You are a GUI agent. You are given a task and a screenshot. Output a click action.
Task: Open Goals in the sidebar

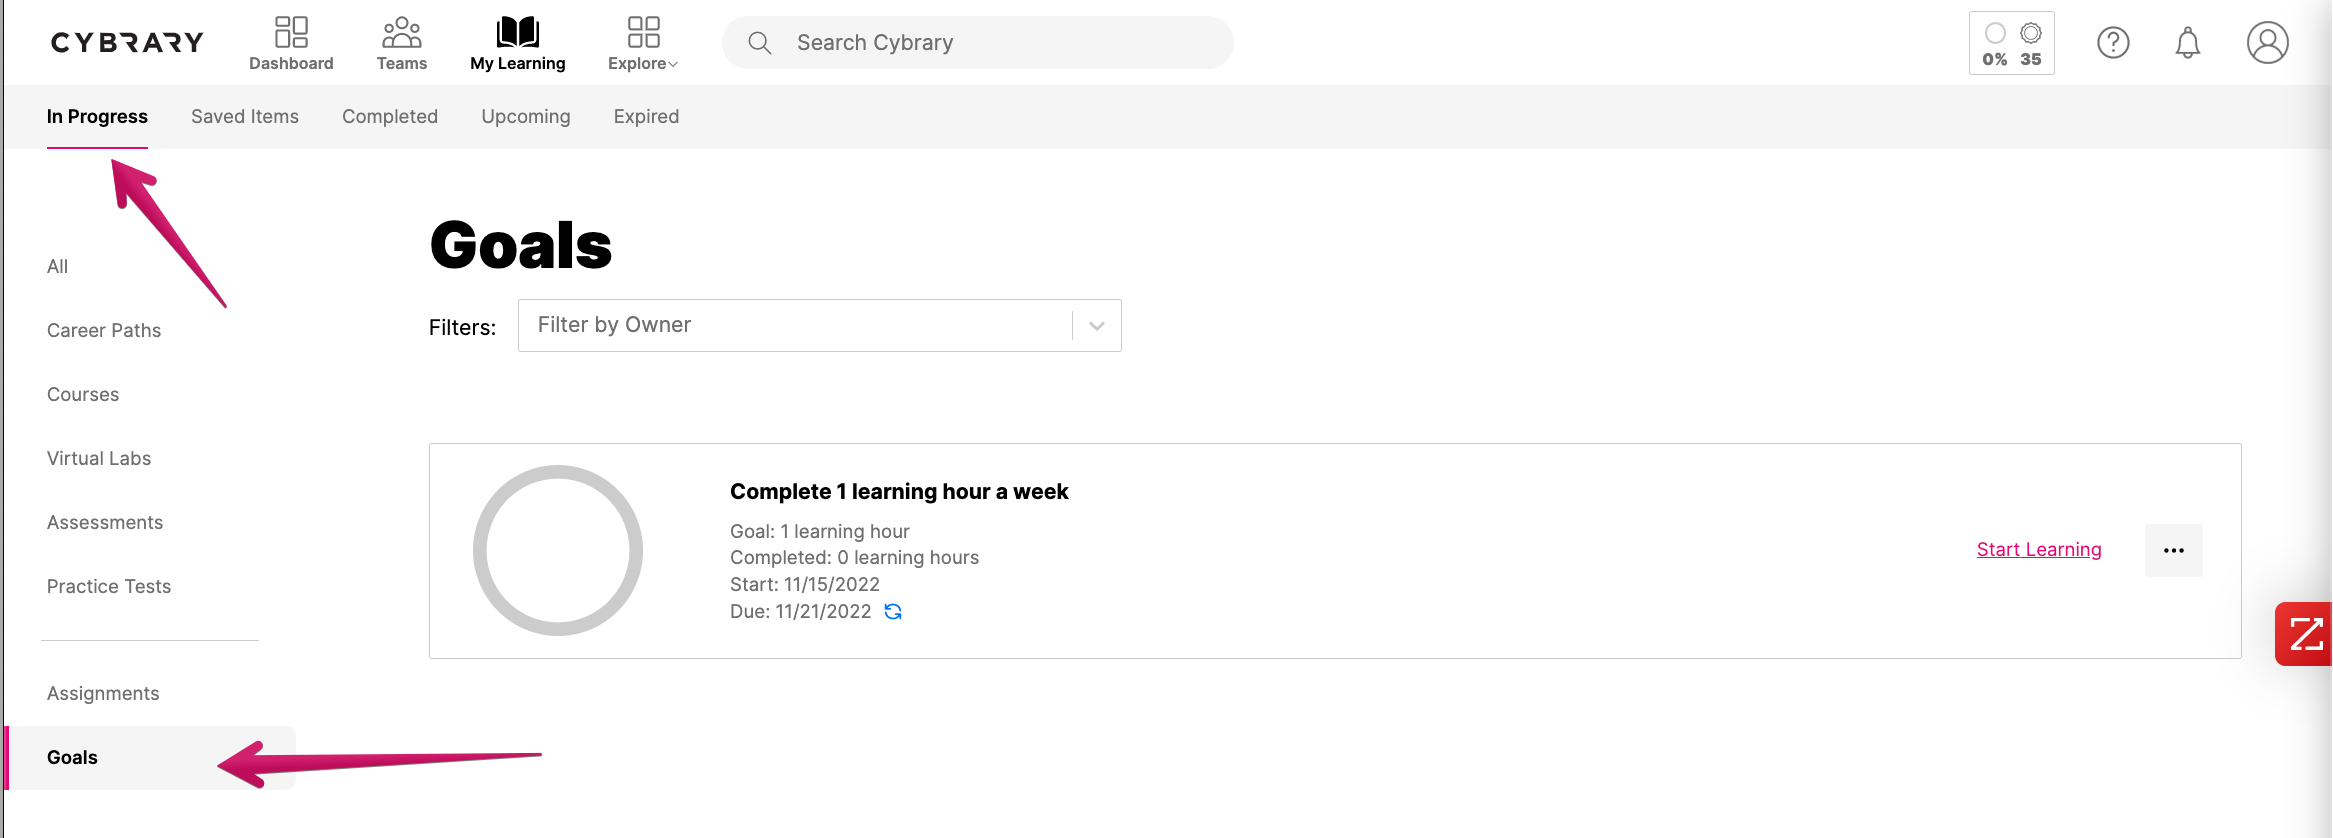coord(150,758)
